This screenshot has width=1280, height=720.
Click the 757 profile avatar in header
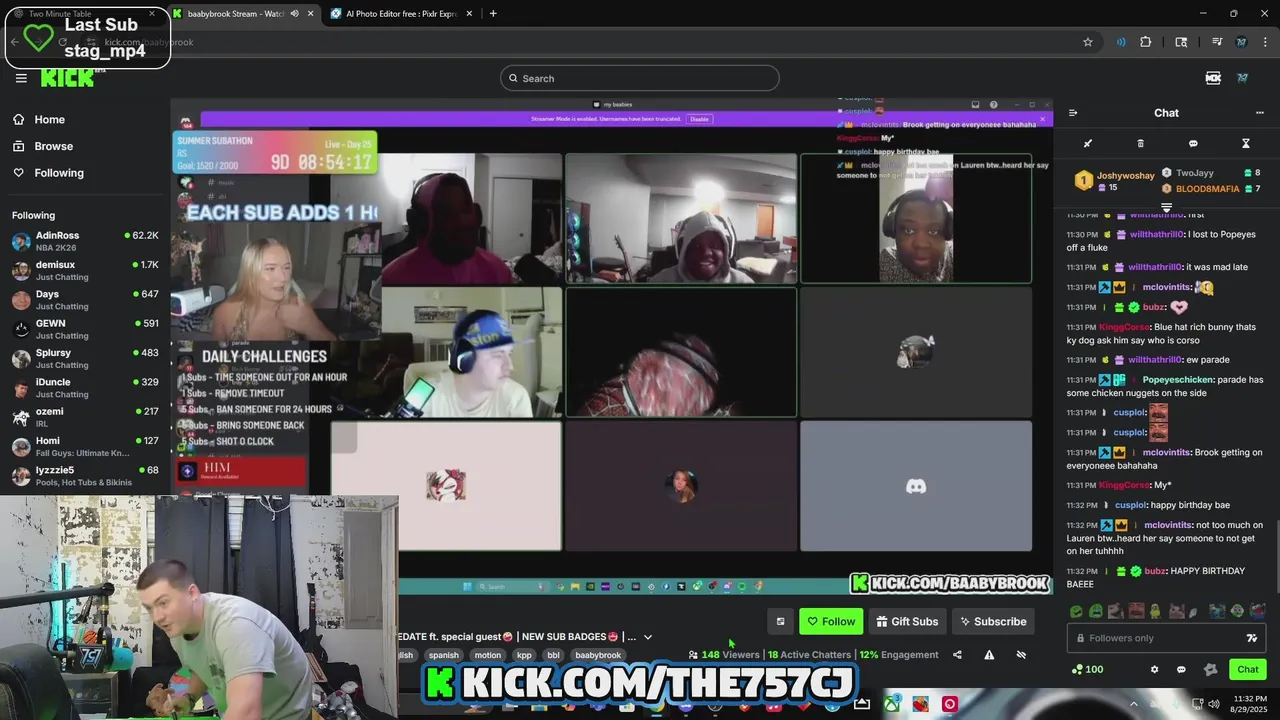pos(1243,78)
